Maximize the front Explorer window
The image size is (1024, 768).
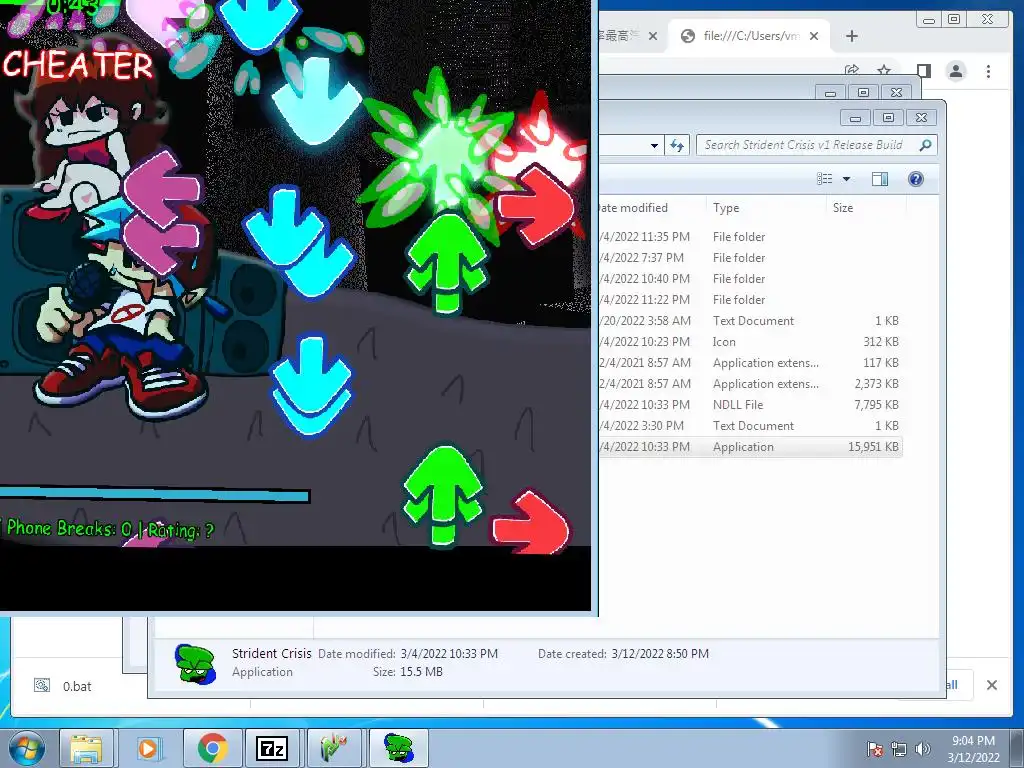(x=888, y=118)
